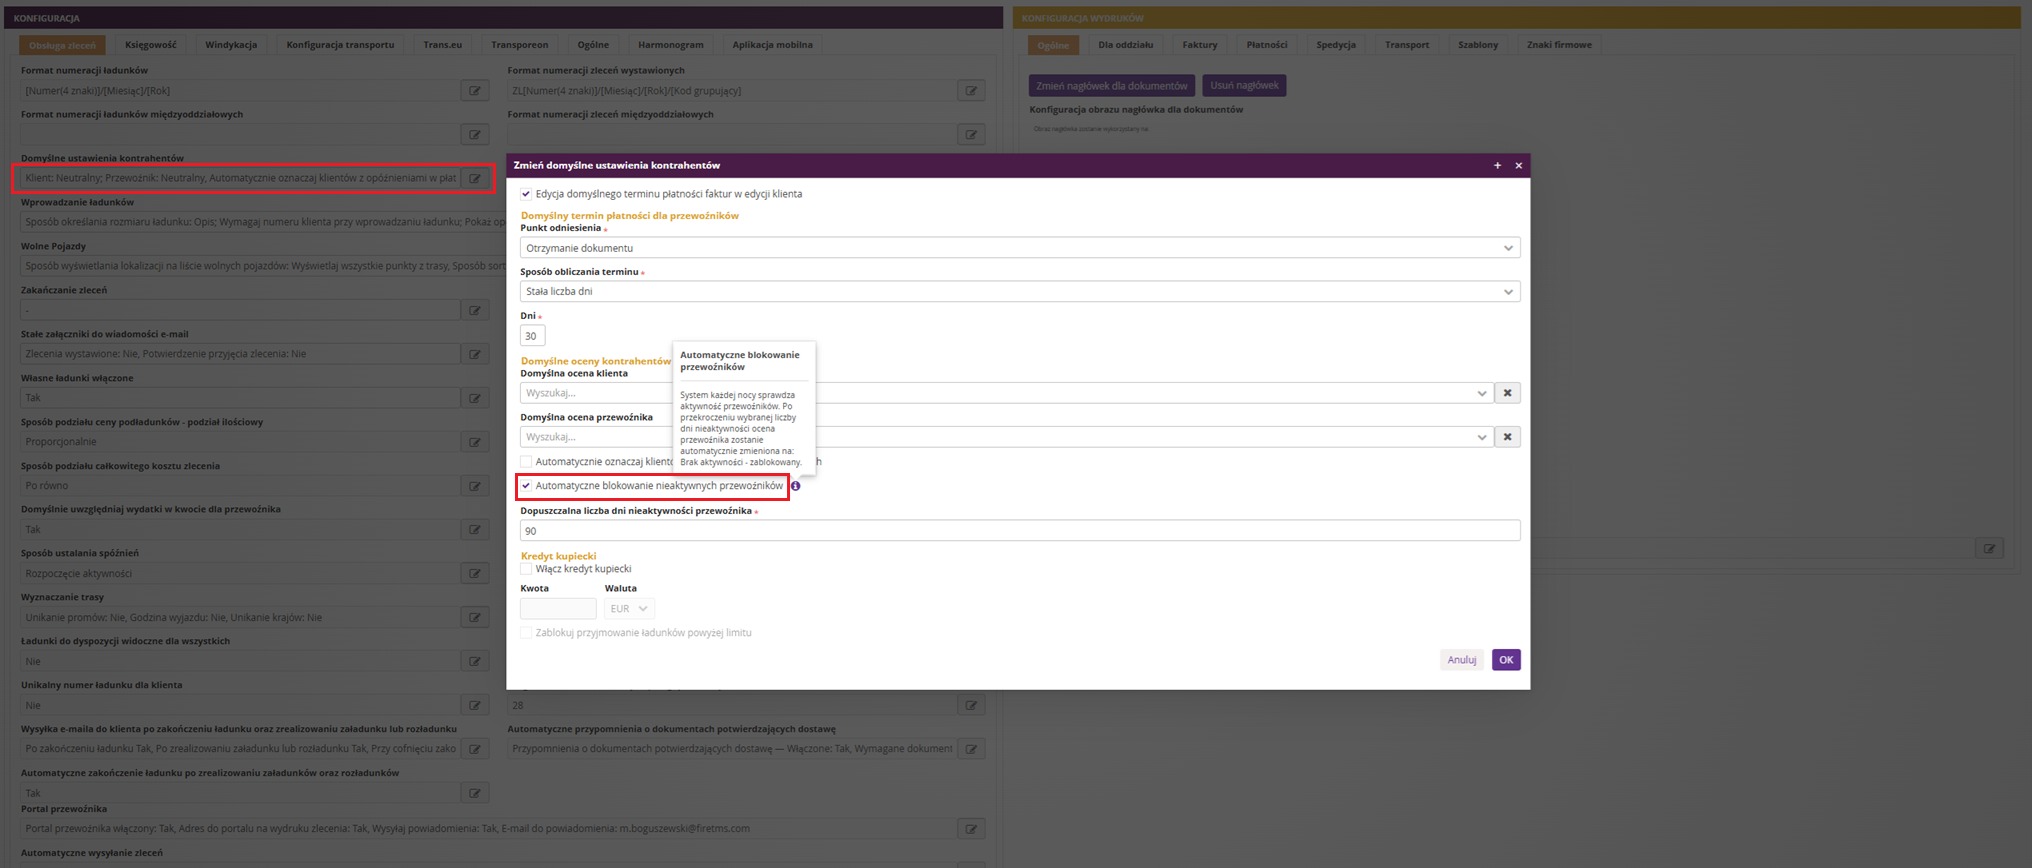Click the Dni input field
The width and height of the screenshot is (2032, 868).
[x=533, y=336]
